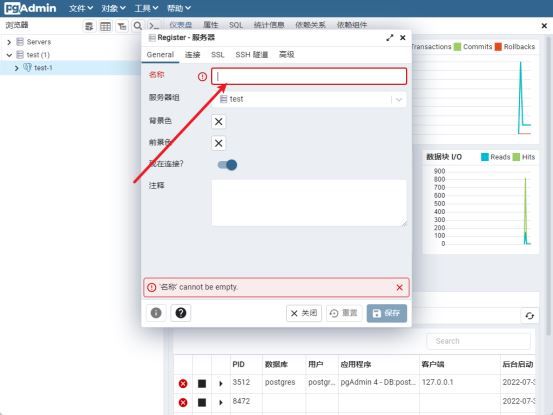Click the 注释 text area
This screenshot has width=553, height=415.
click(x=309, y=203)
